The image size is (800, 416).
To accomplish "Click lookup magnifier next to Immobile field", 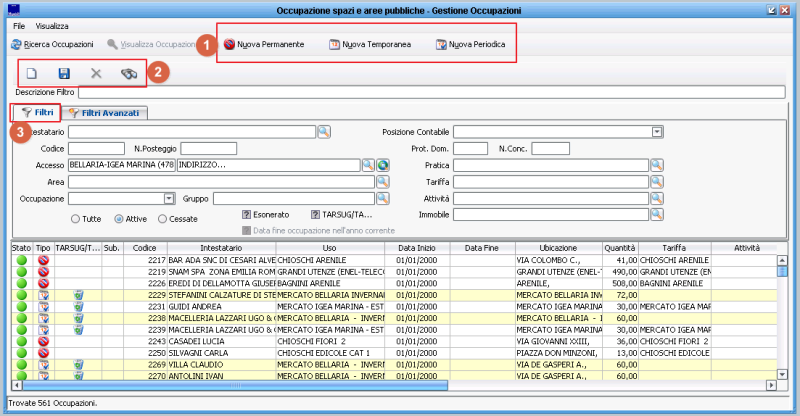I will tap(656, 214).
